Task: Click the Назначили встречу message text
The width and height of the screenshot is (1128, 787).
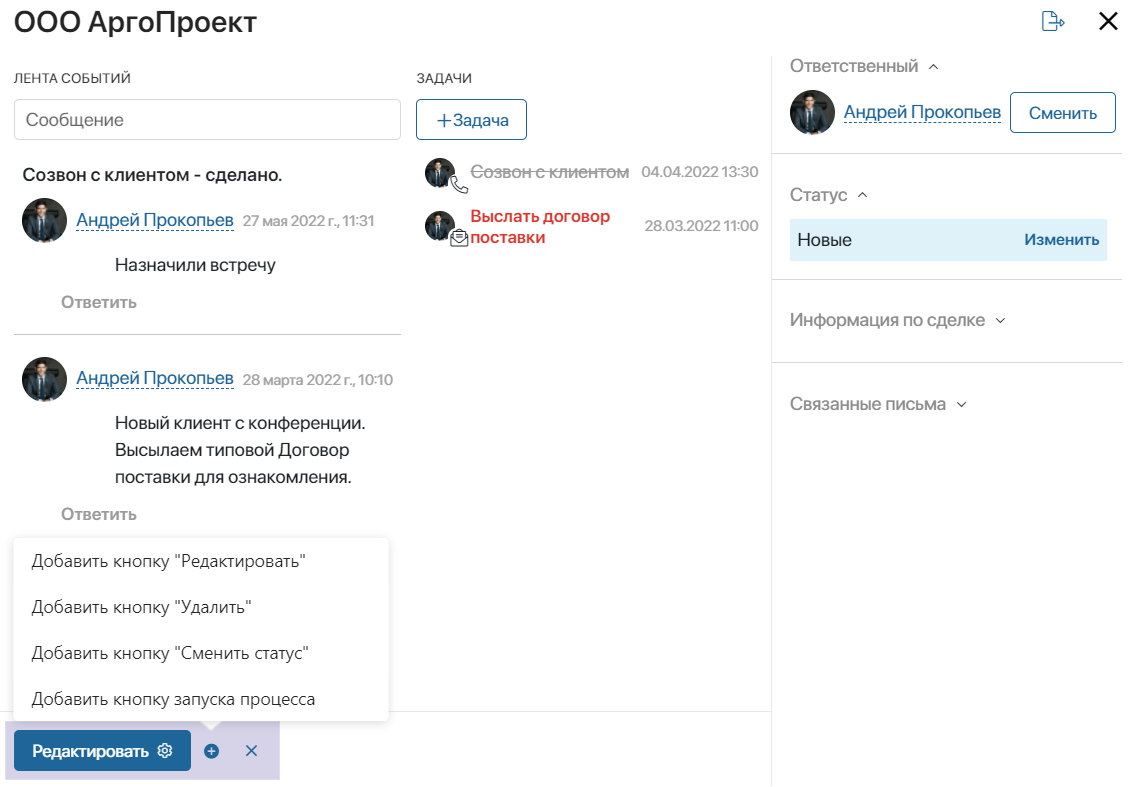Action: pos(195,265)
